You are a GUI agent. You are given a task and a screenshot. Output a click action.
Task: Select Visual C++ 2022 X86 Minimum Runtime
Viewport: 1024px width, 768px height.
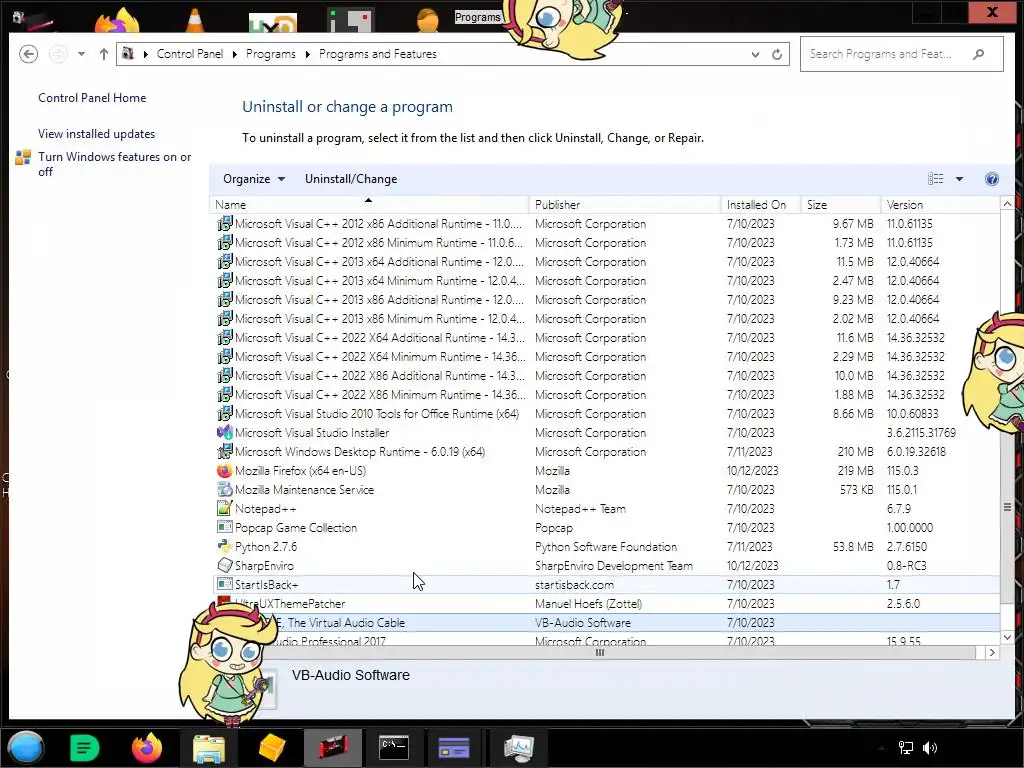pyautogui.click(x=607, y=395)
